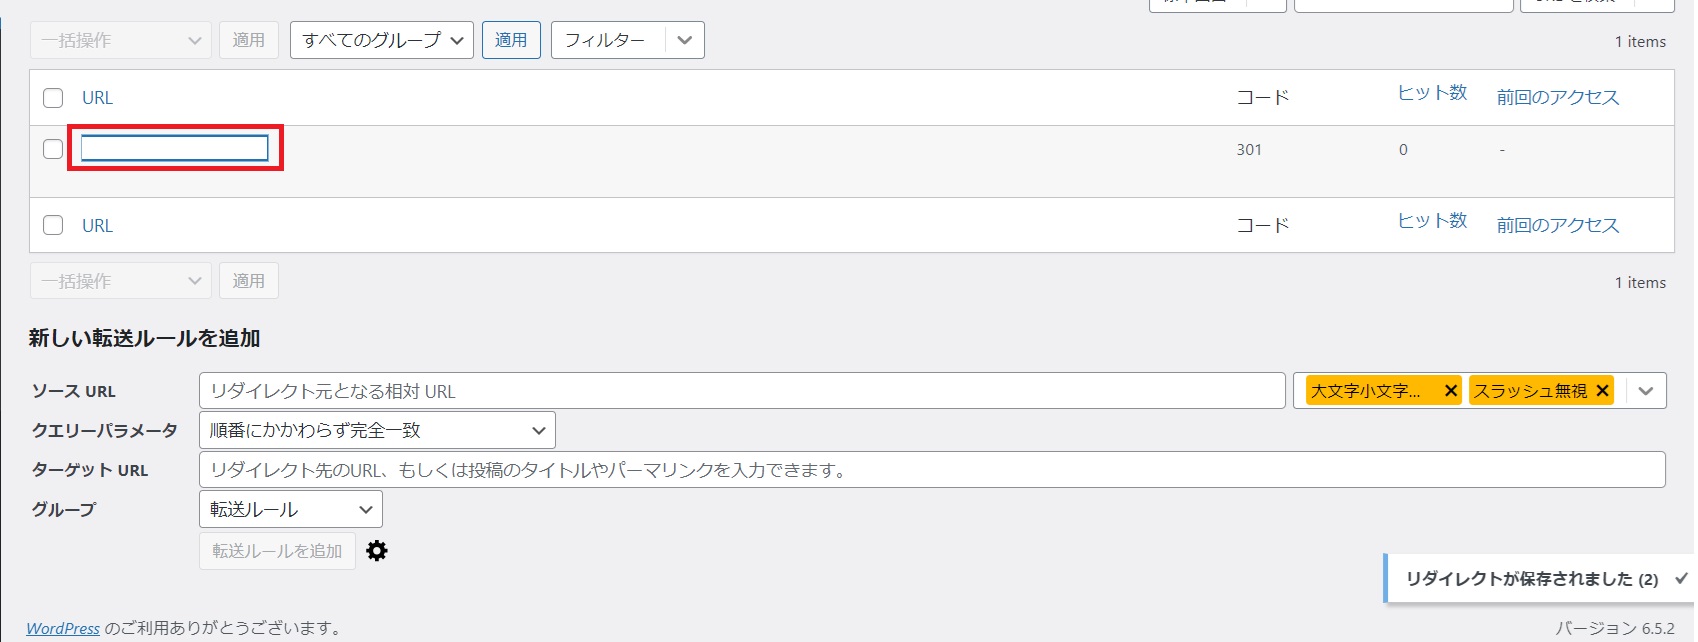Click 適用 beside the lower 一括操作
The image size is (1698, 642).
249,281
